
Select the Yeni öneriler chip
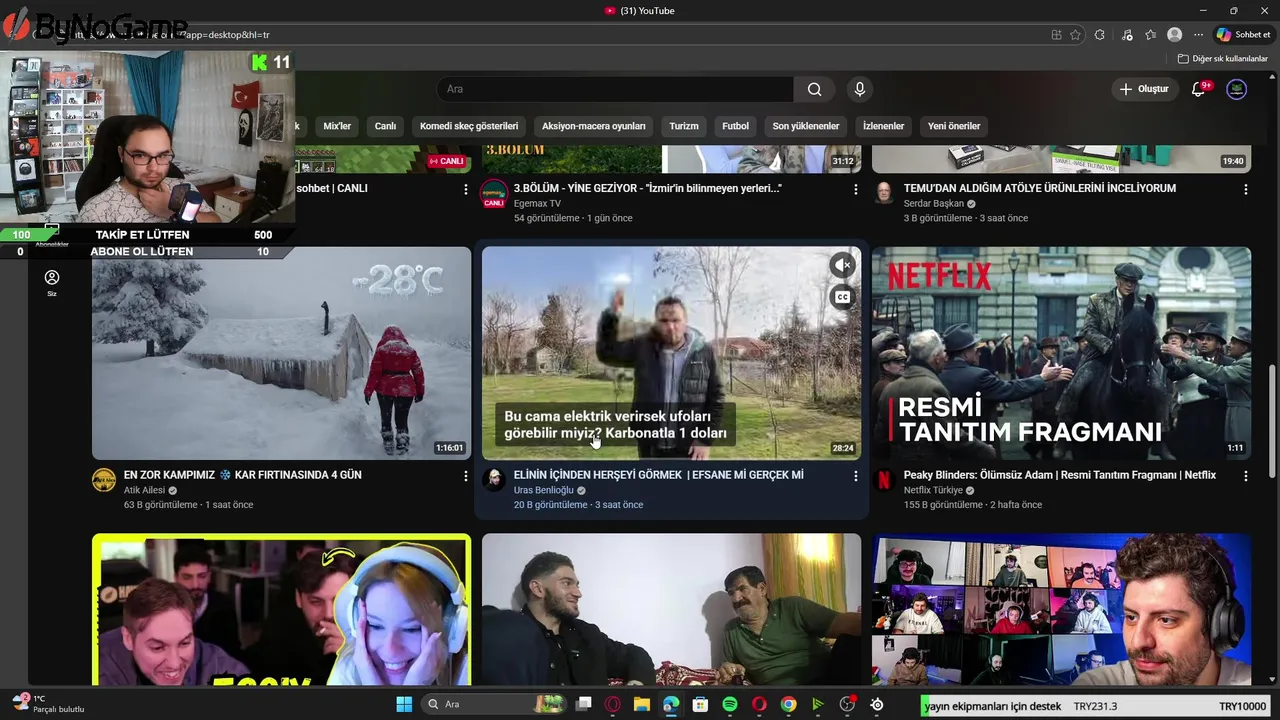click(x=954, y=126)
